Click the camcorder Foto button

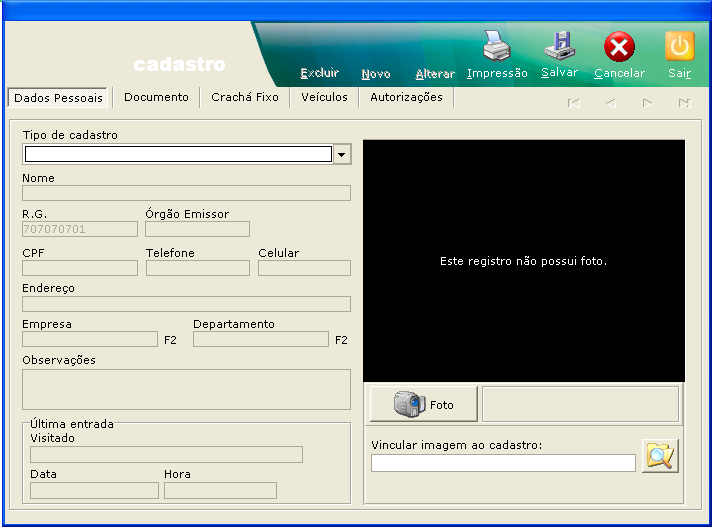tap(423, 404)
